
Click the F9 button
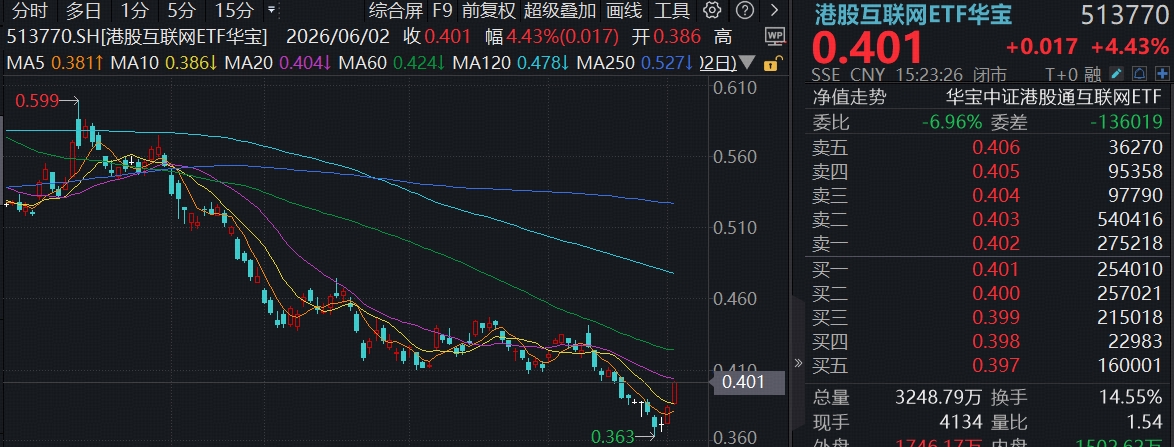443,10
